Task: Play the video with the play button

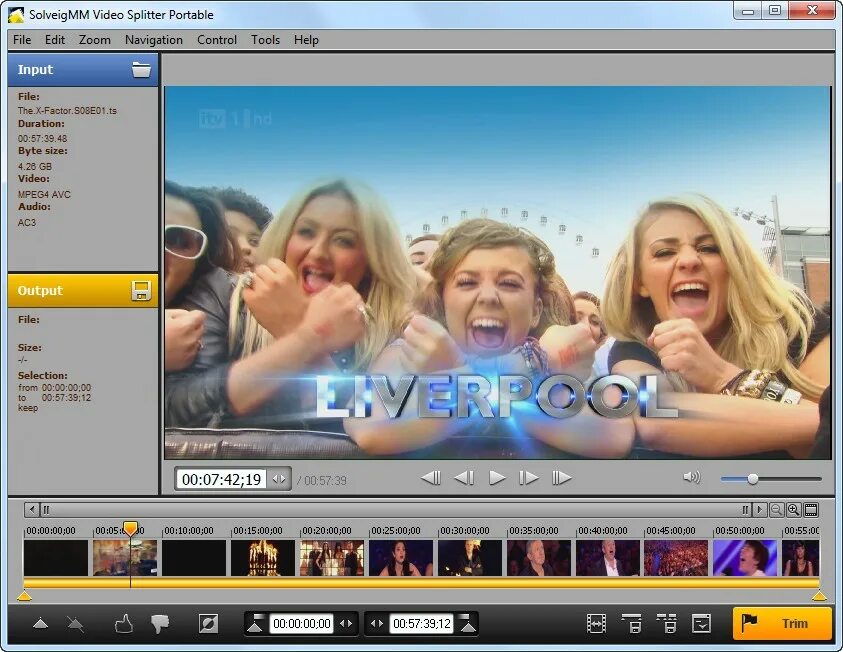Action: 497,477
